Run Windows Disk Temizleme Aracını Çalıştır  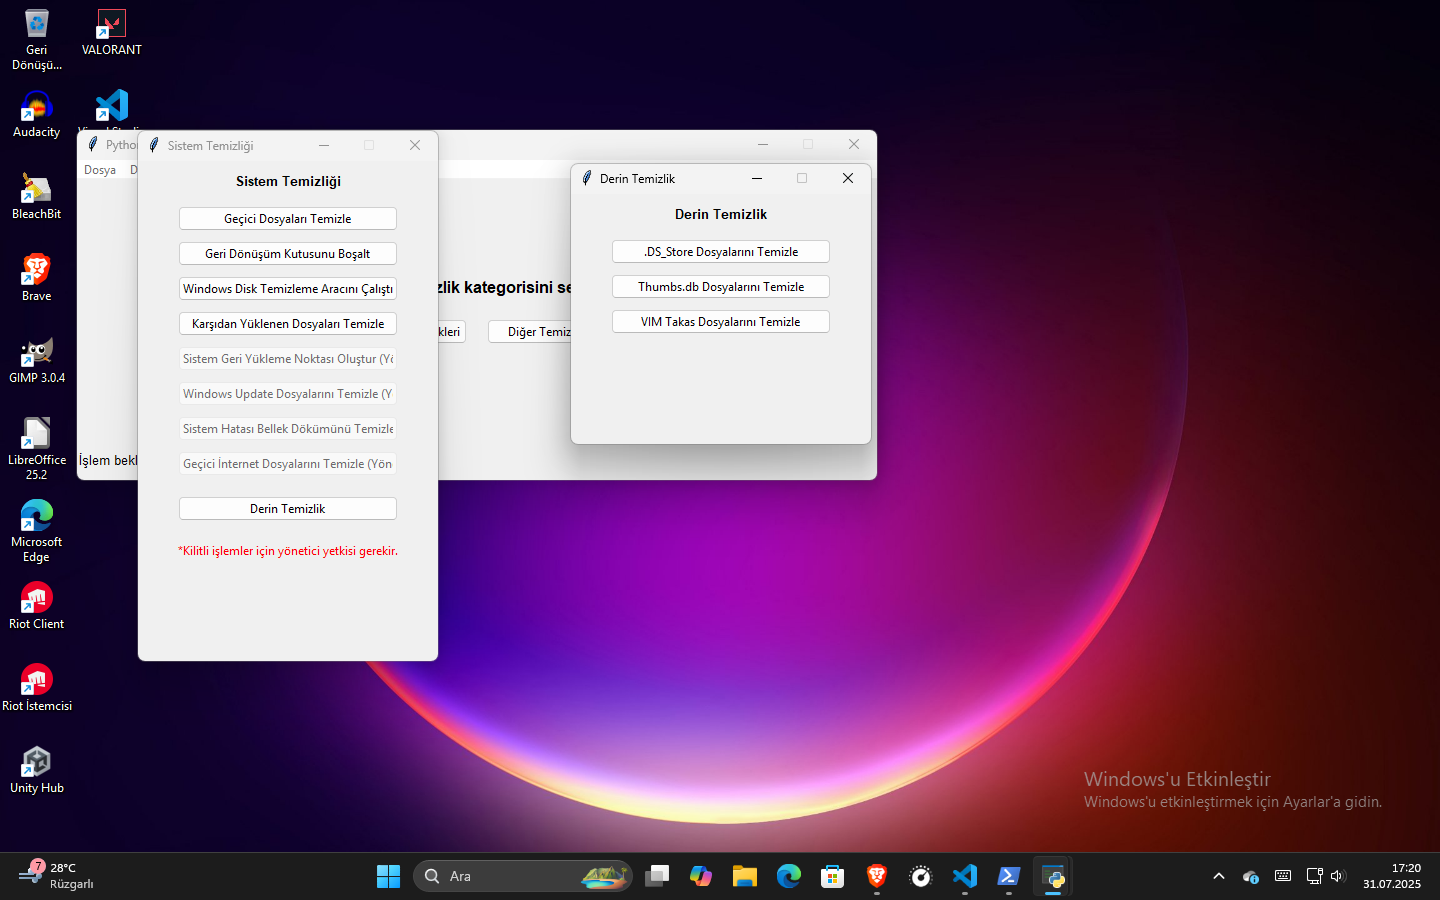click(x=288, y=289)
